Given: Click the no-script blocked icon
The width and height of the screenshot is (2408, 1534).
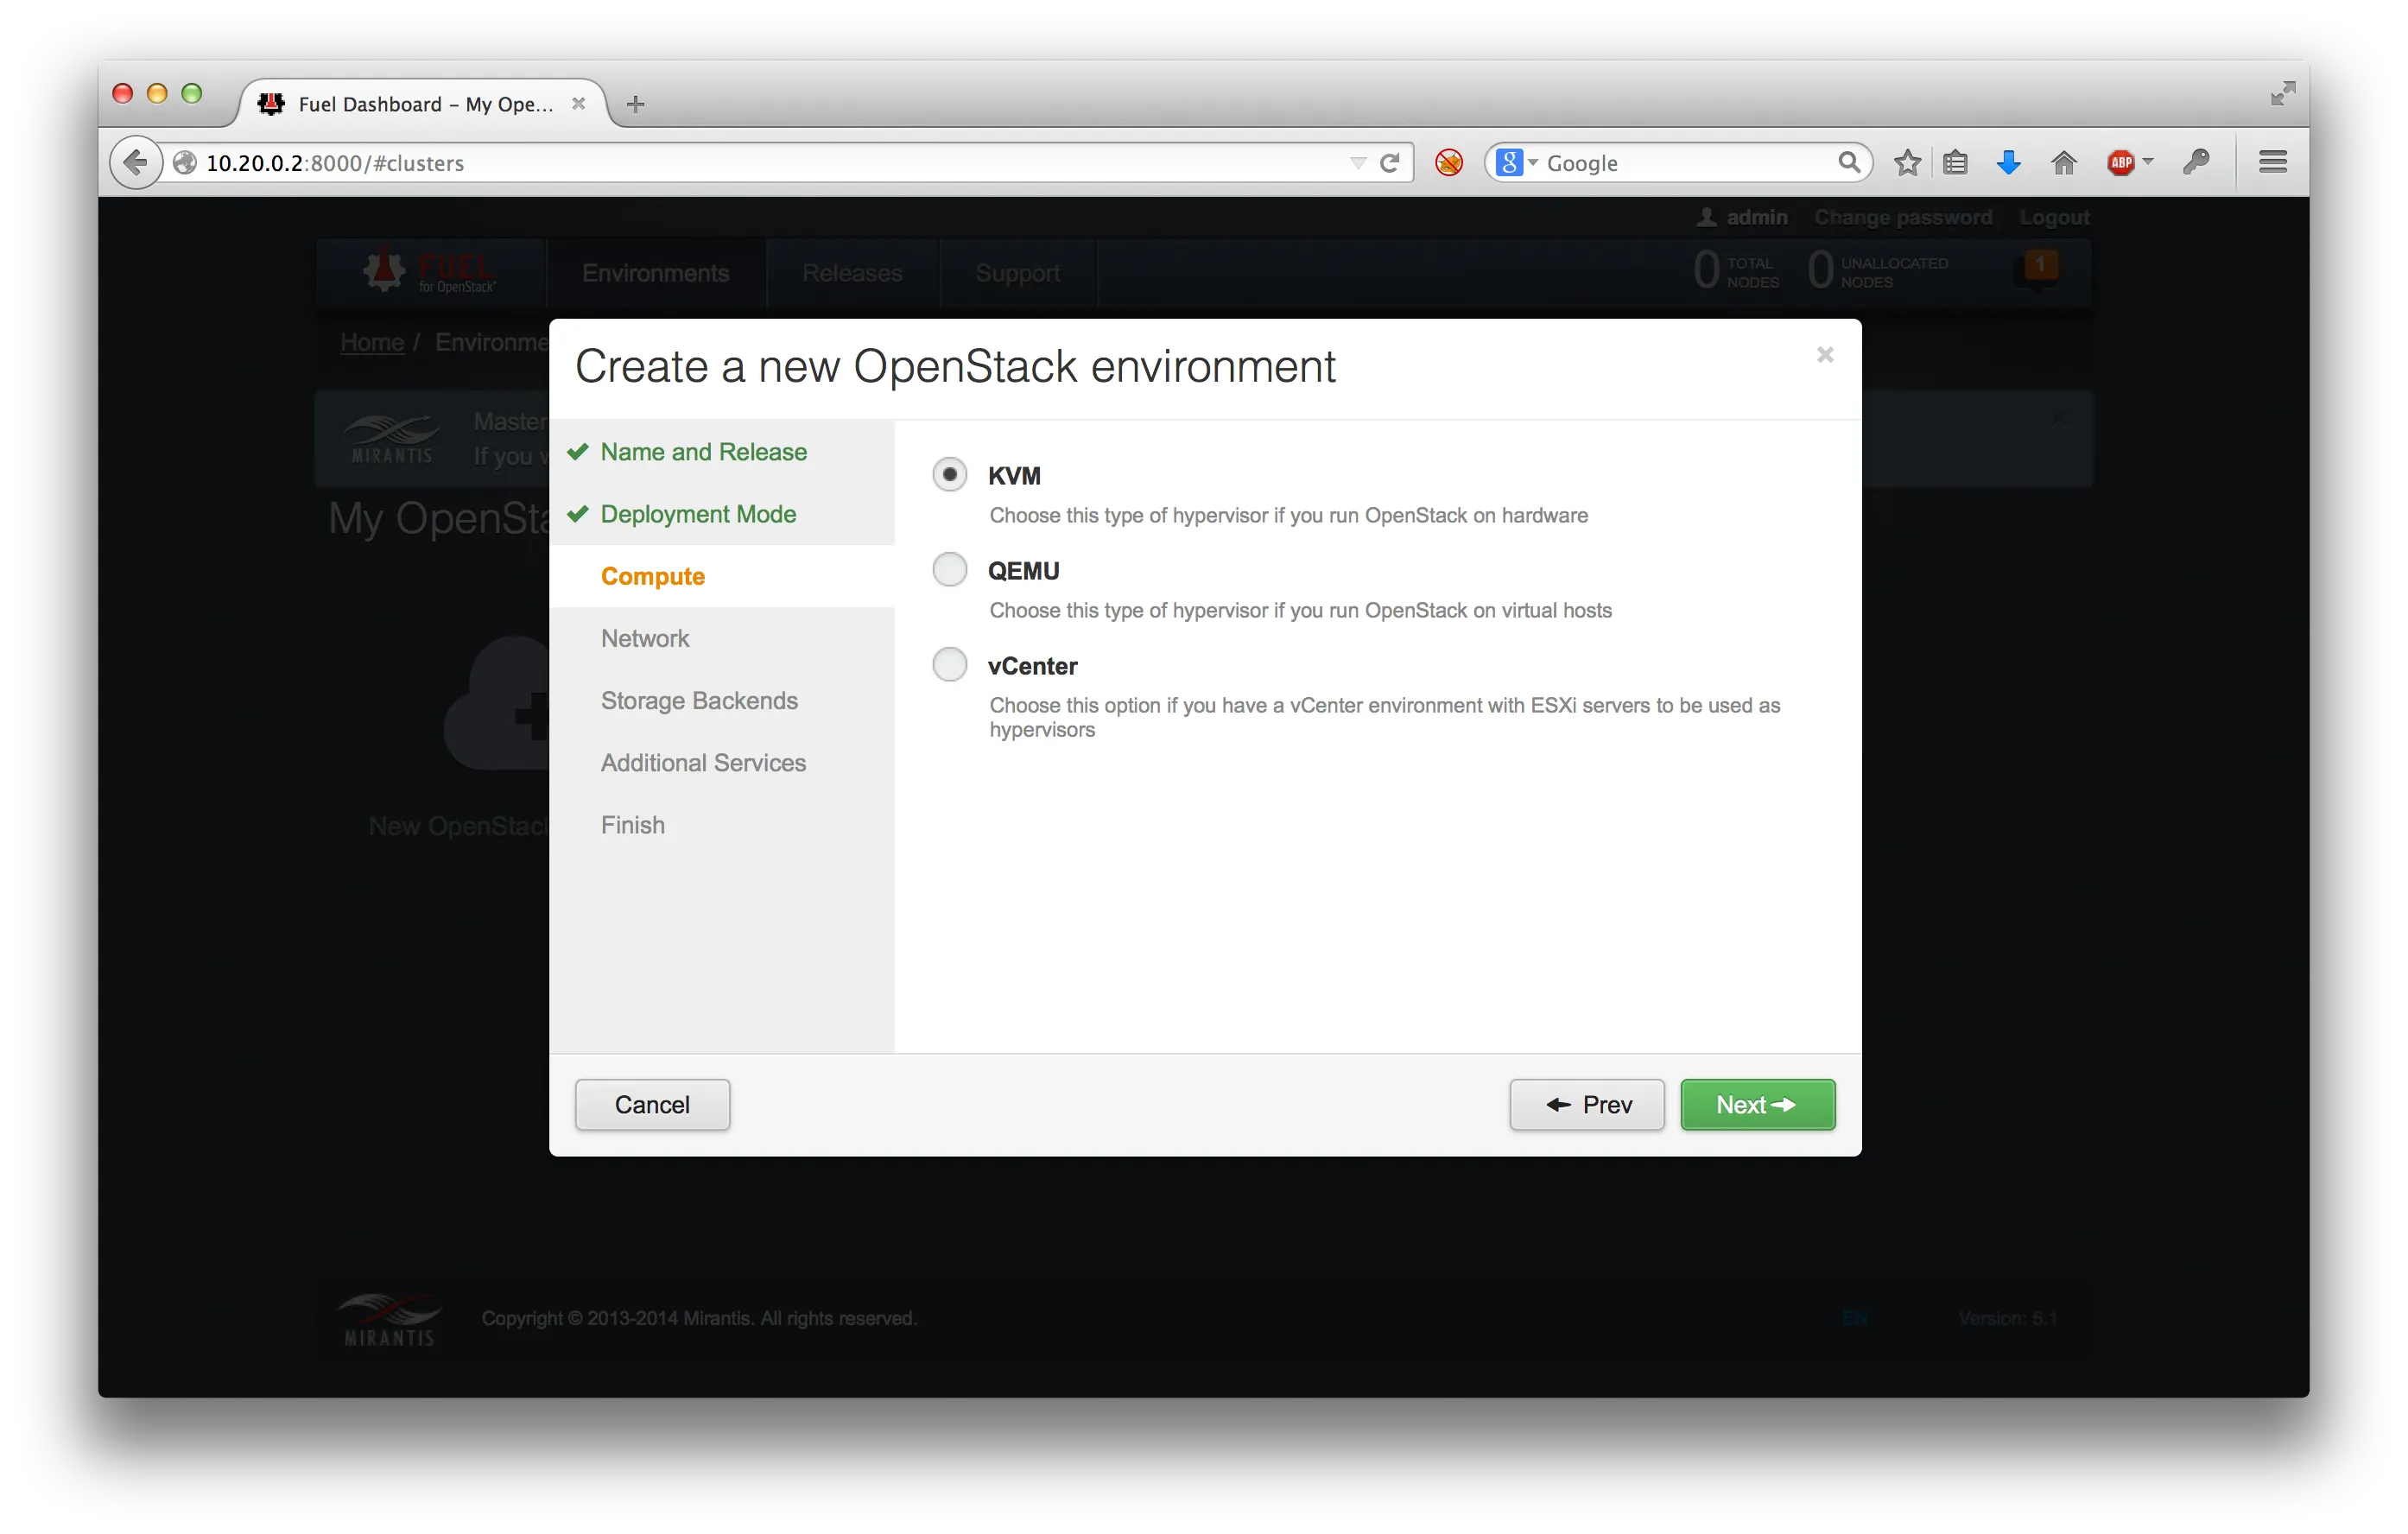Looking at the screenshot, I should pyautogui.click(x=1449, y=162).
